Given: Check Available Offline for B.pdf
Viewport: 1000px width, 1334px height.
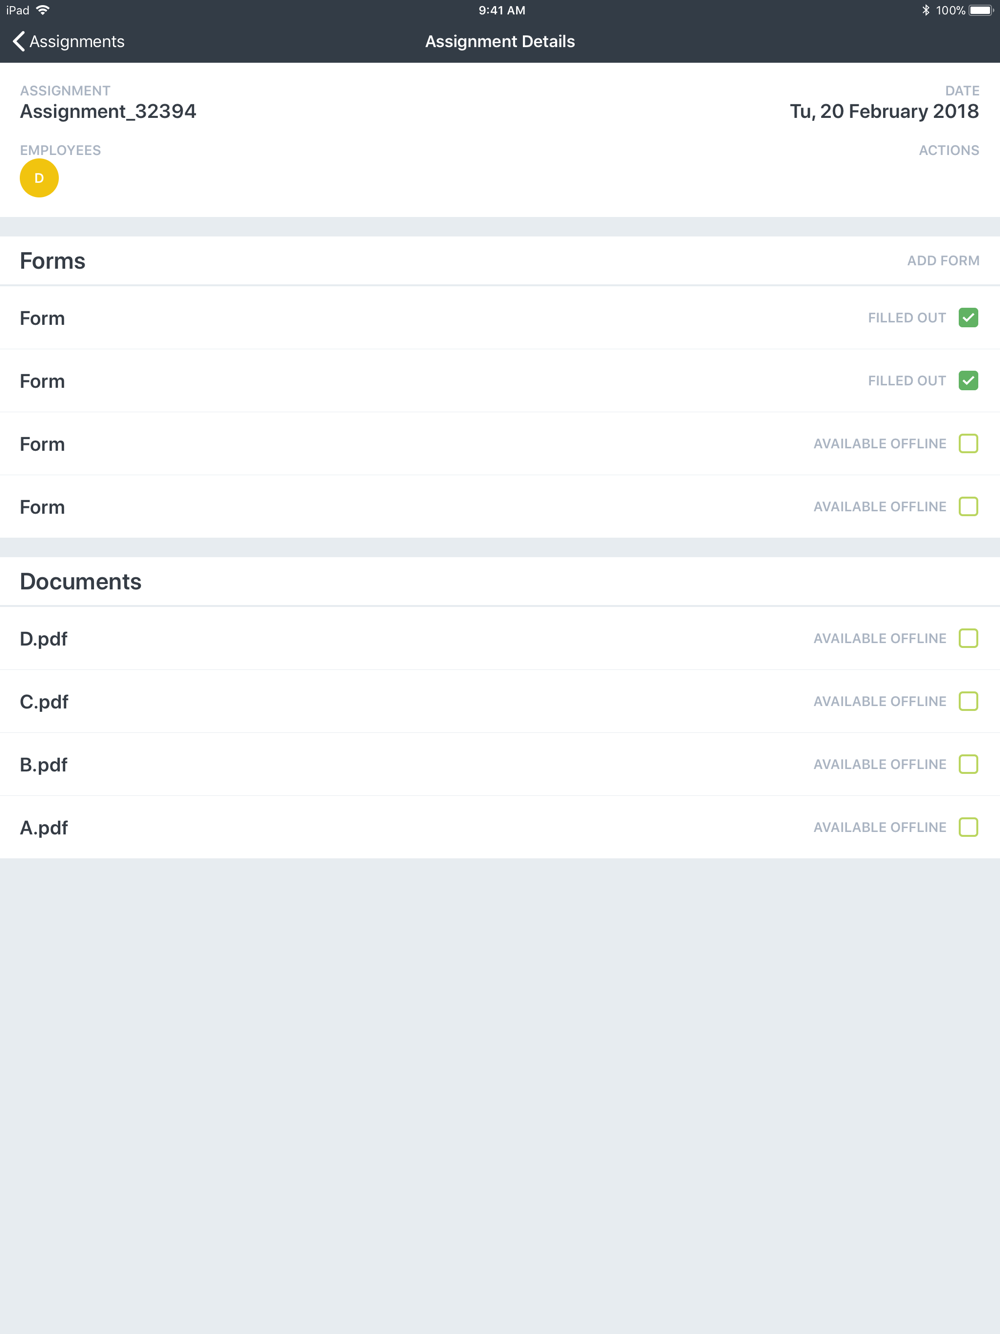Looking at the screenshot, I should 968,765.
